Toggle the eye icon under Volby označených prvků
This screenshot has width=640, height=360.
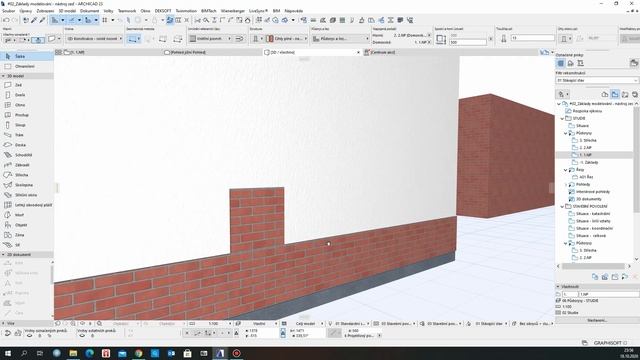[29, 336]
